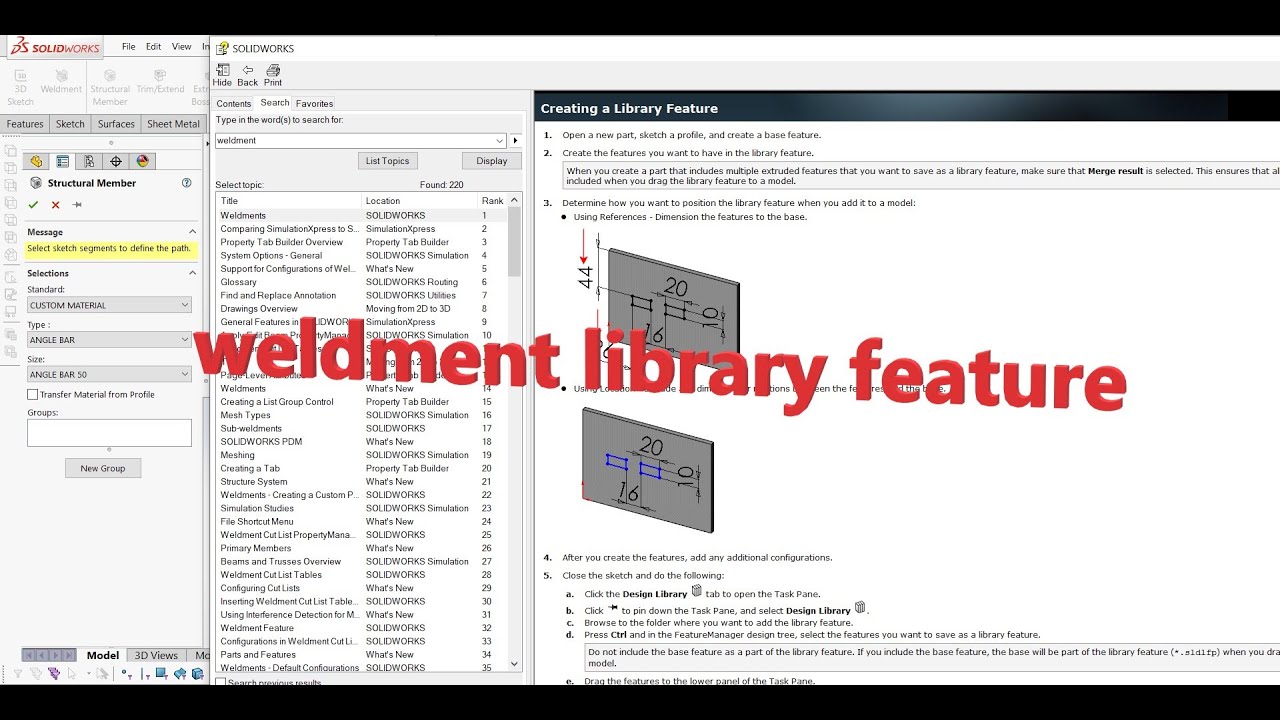
Task: Click the pushpin icon to keep PropertyManager visible
Action: pos(77,205)
